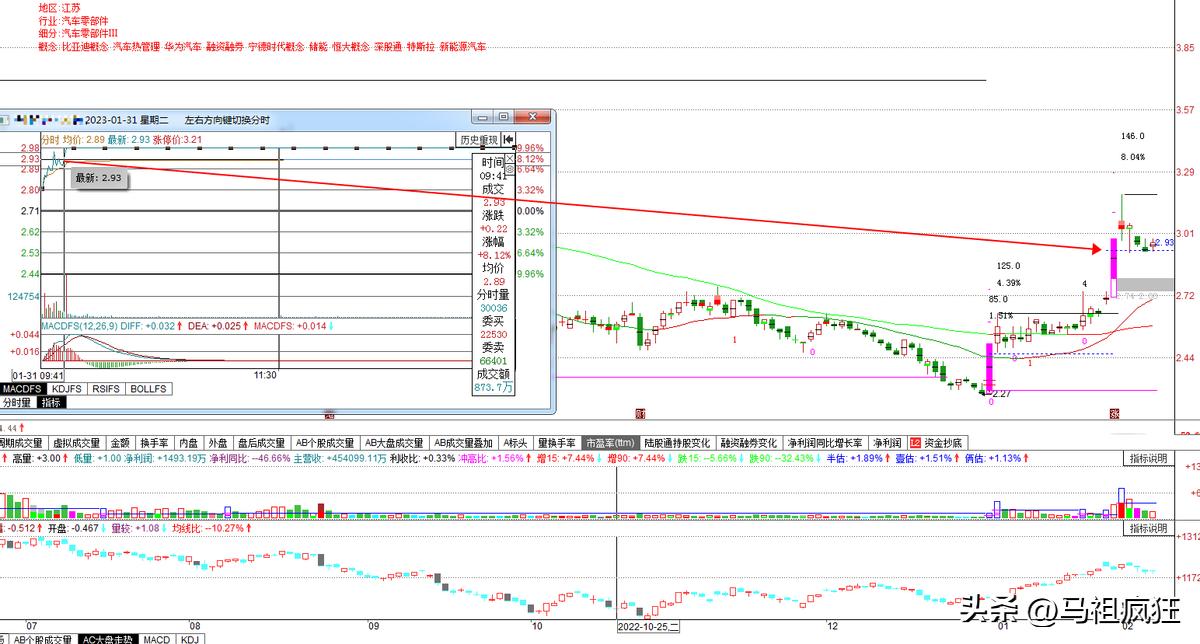This screenshot has width=1200, height=644.
Task: Select the RSIFS indicator tab
Action: [x=108, y=388]
